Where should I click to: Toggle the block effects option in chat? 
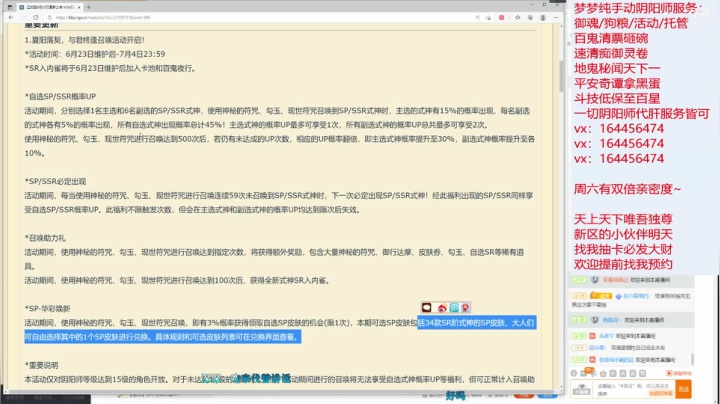point(679,373)
